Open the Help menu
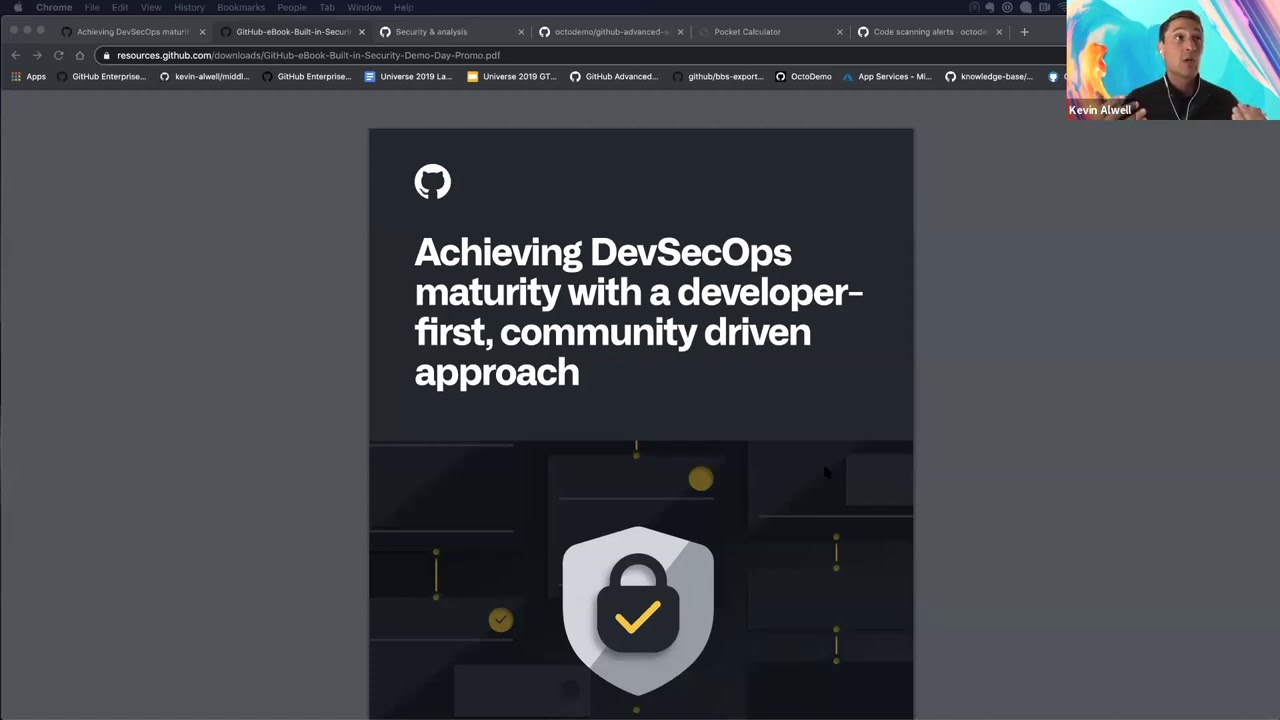1280x720 pixels. tap(403, 7)
